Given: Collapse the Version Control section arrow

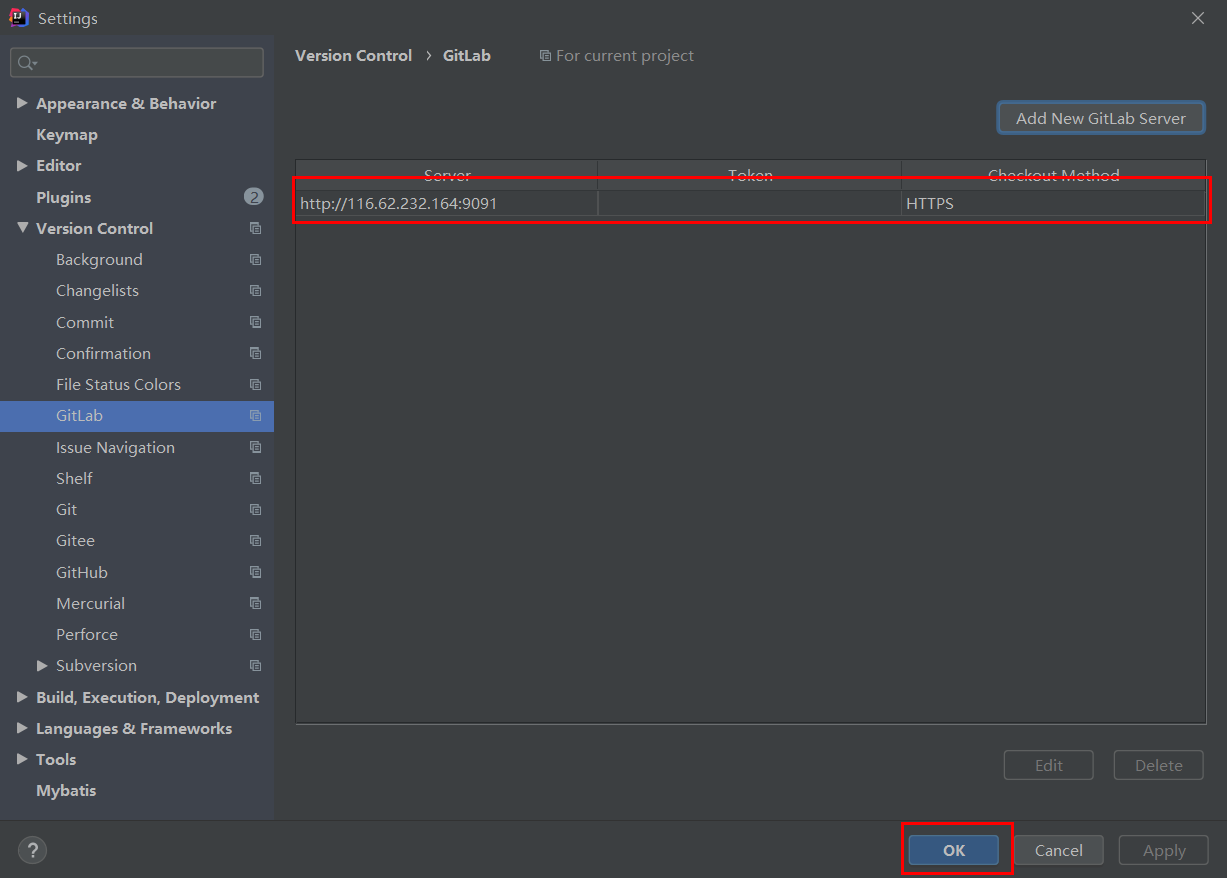Looking at the screenshot, I should click(22, 228).
